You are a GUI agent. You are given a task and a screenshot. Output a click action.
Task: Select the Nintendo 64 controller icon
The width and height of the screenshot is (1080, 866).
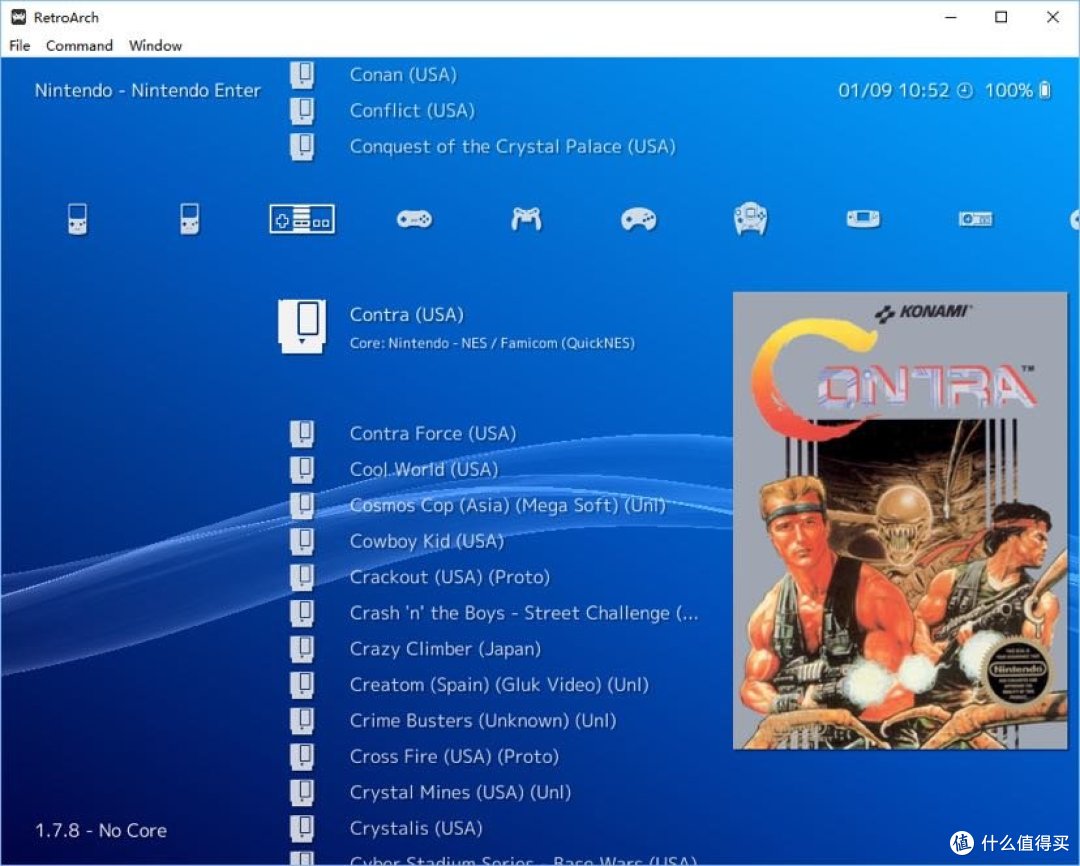526,219
